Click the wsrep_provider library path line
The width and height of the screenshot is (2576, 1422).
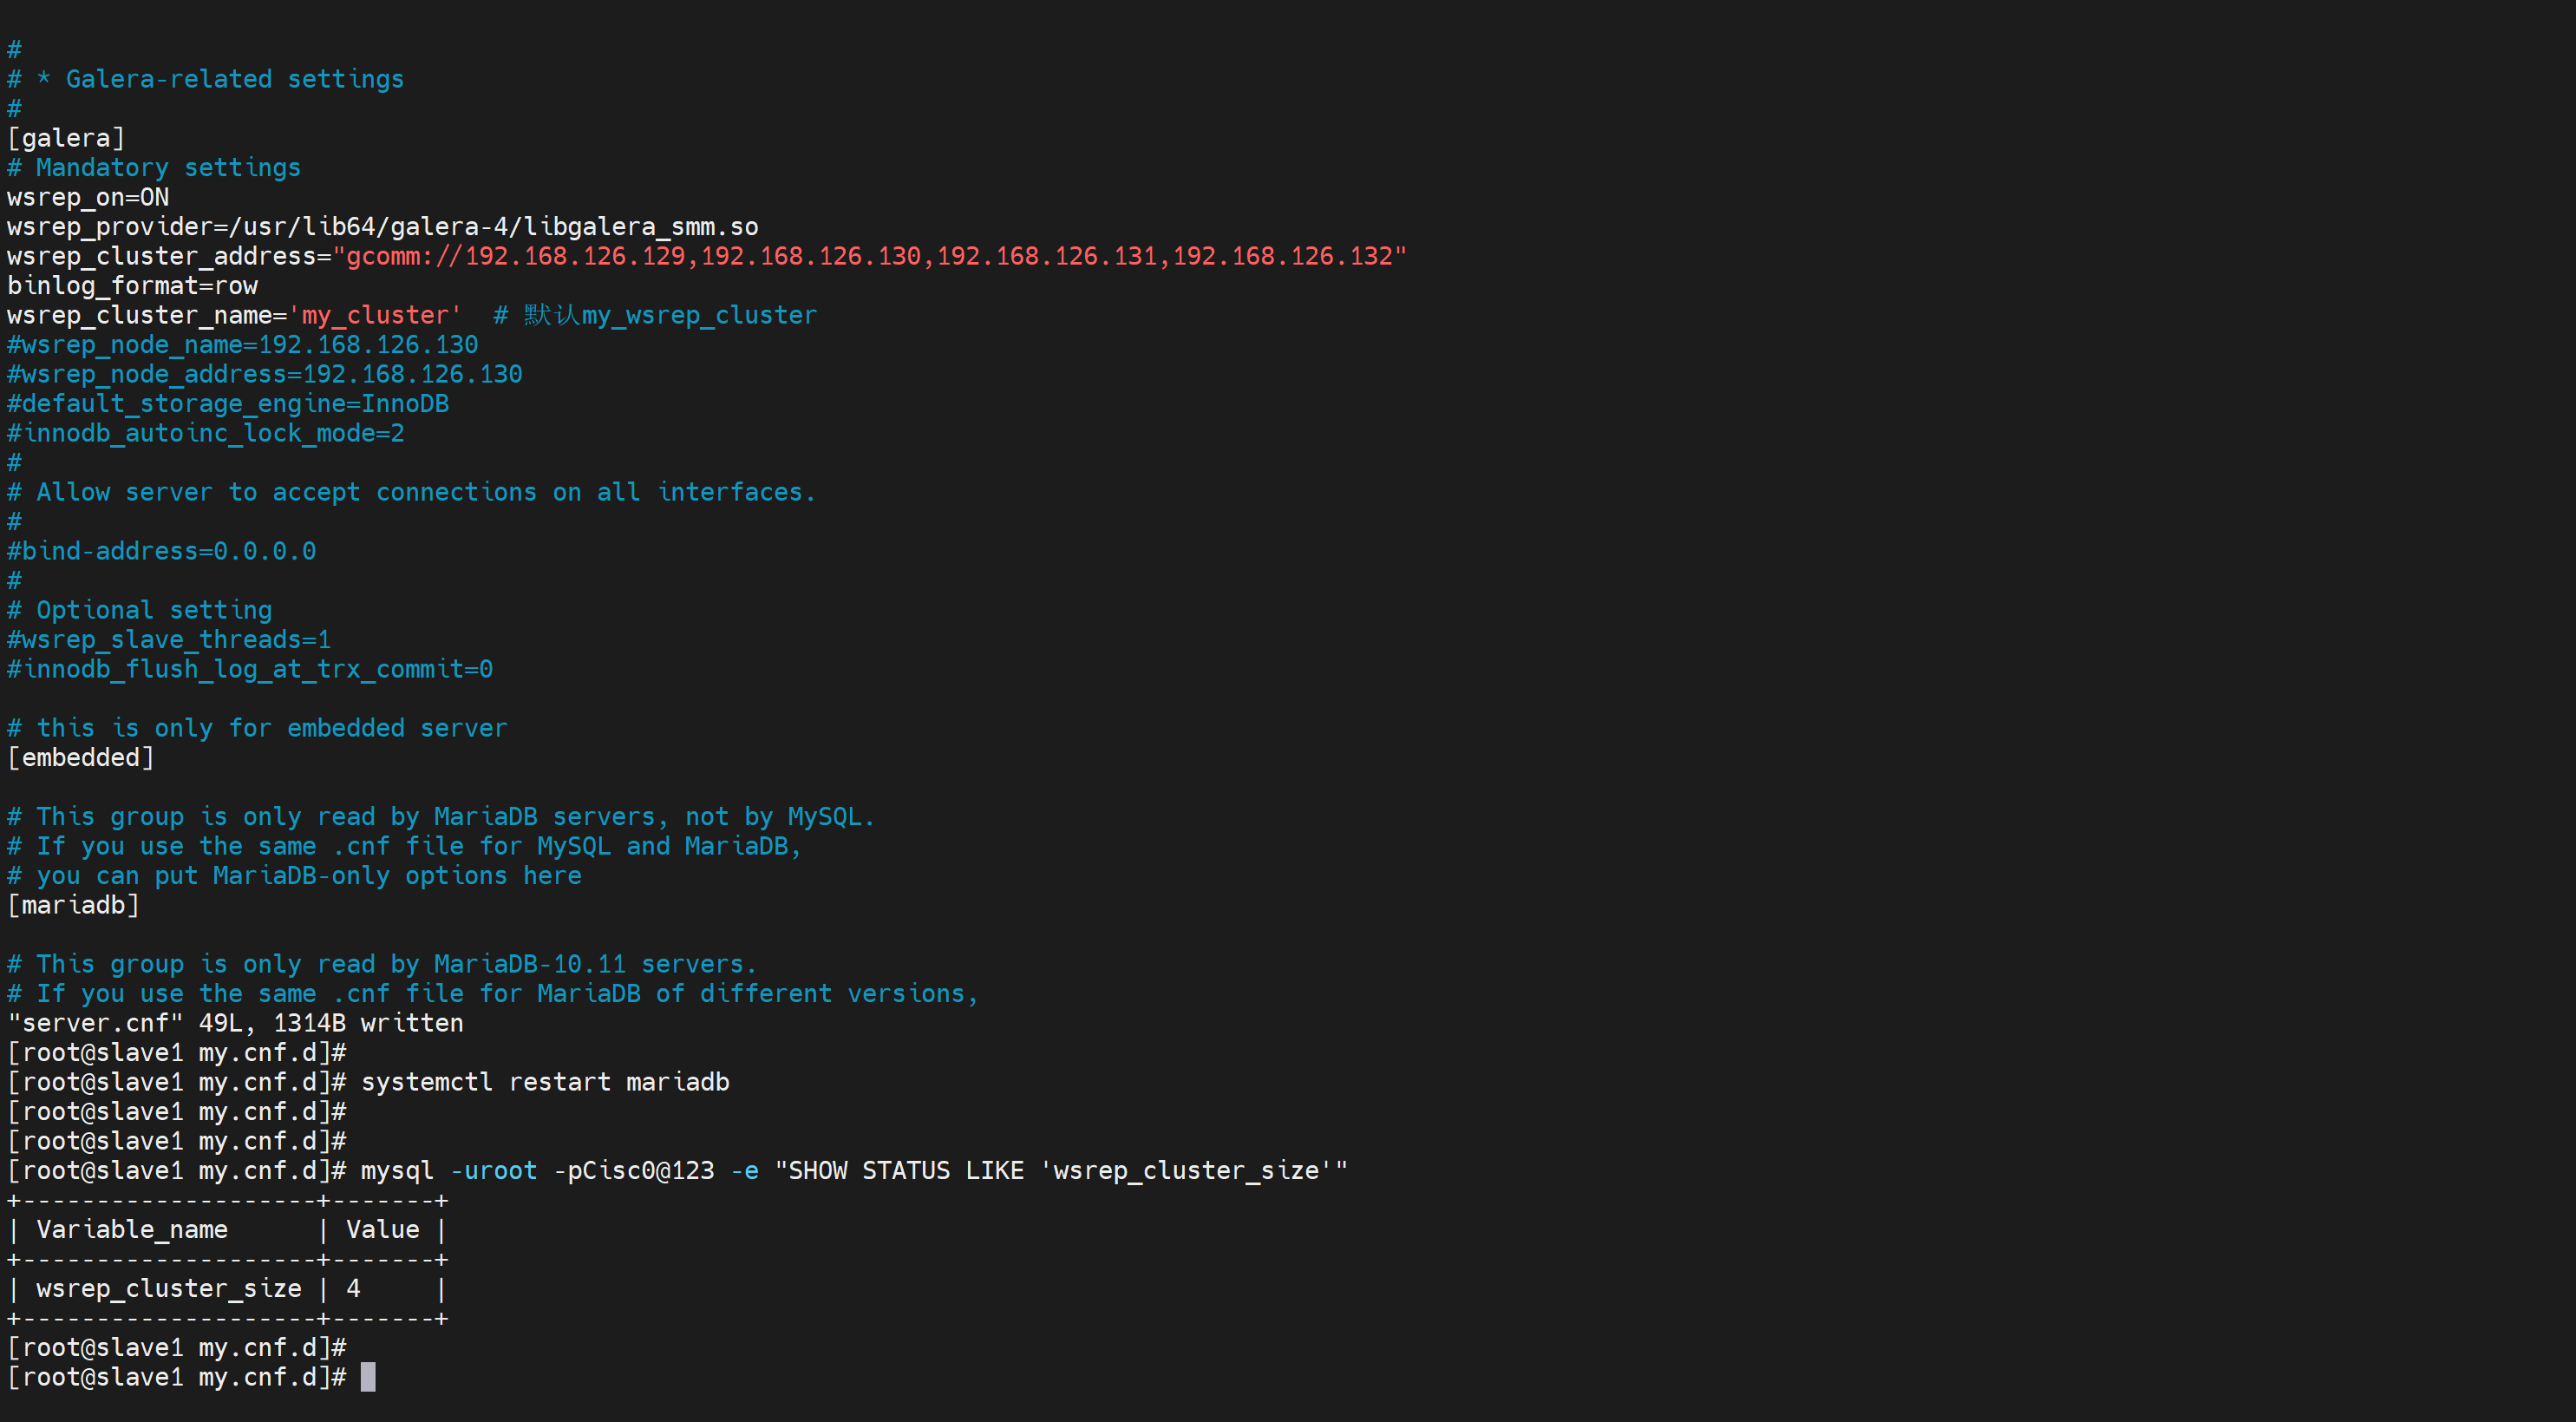382,227
